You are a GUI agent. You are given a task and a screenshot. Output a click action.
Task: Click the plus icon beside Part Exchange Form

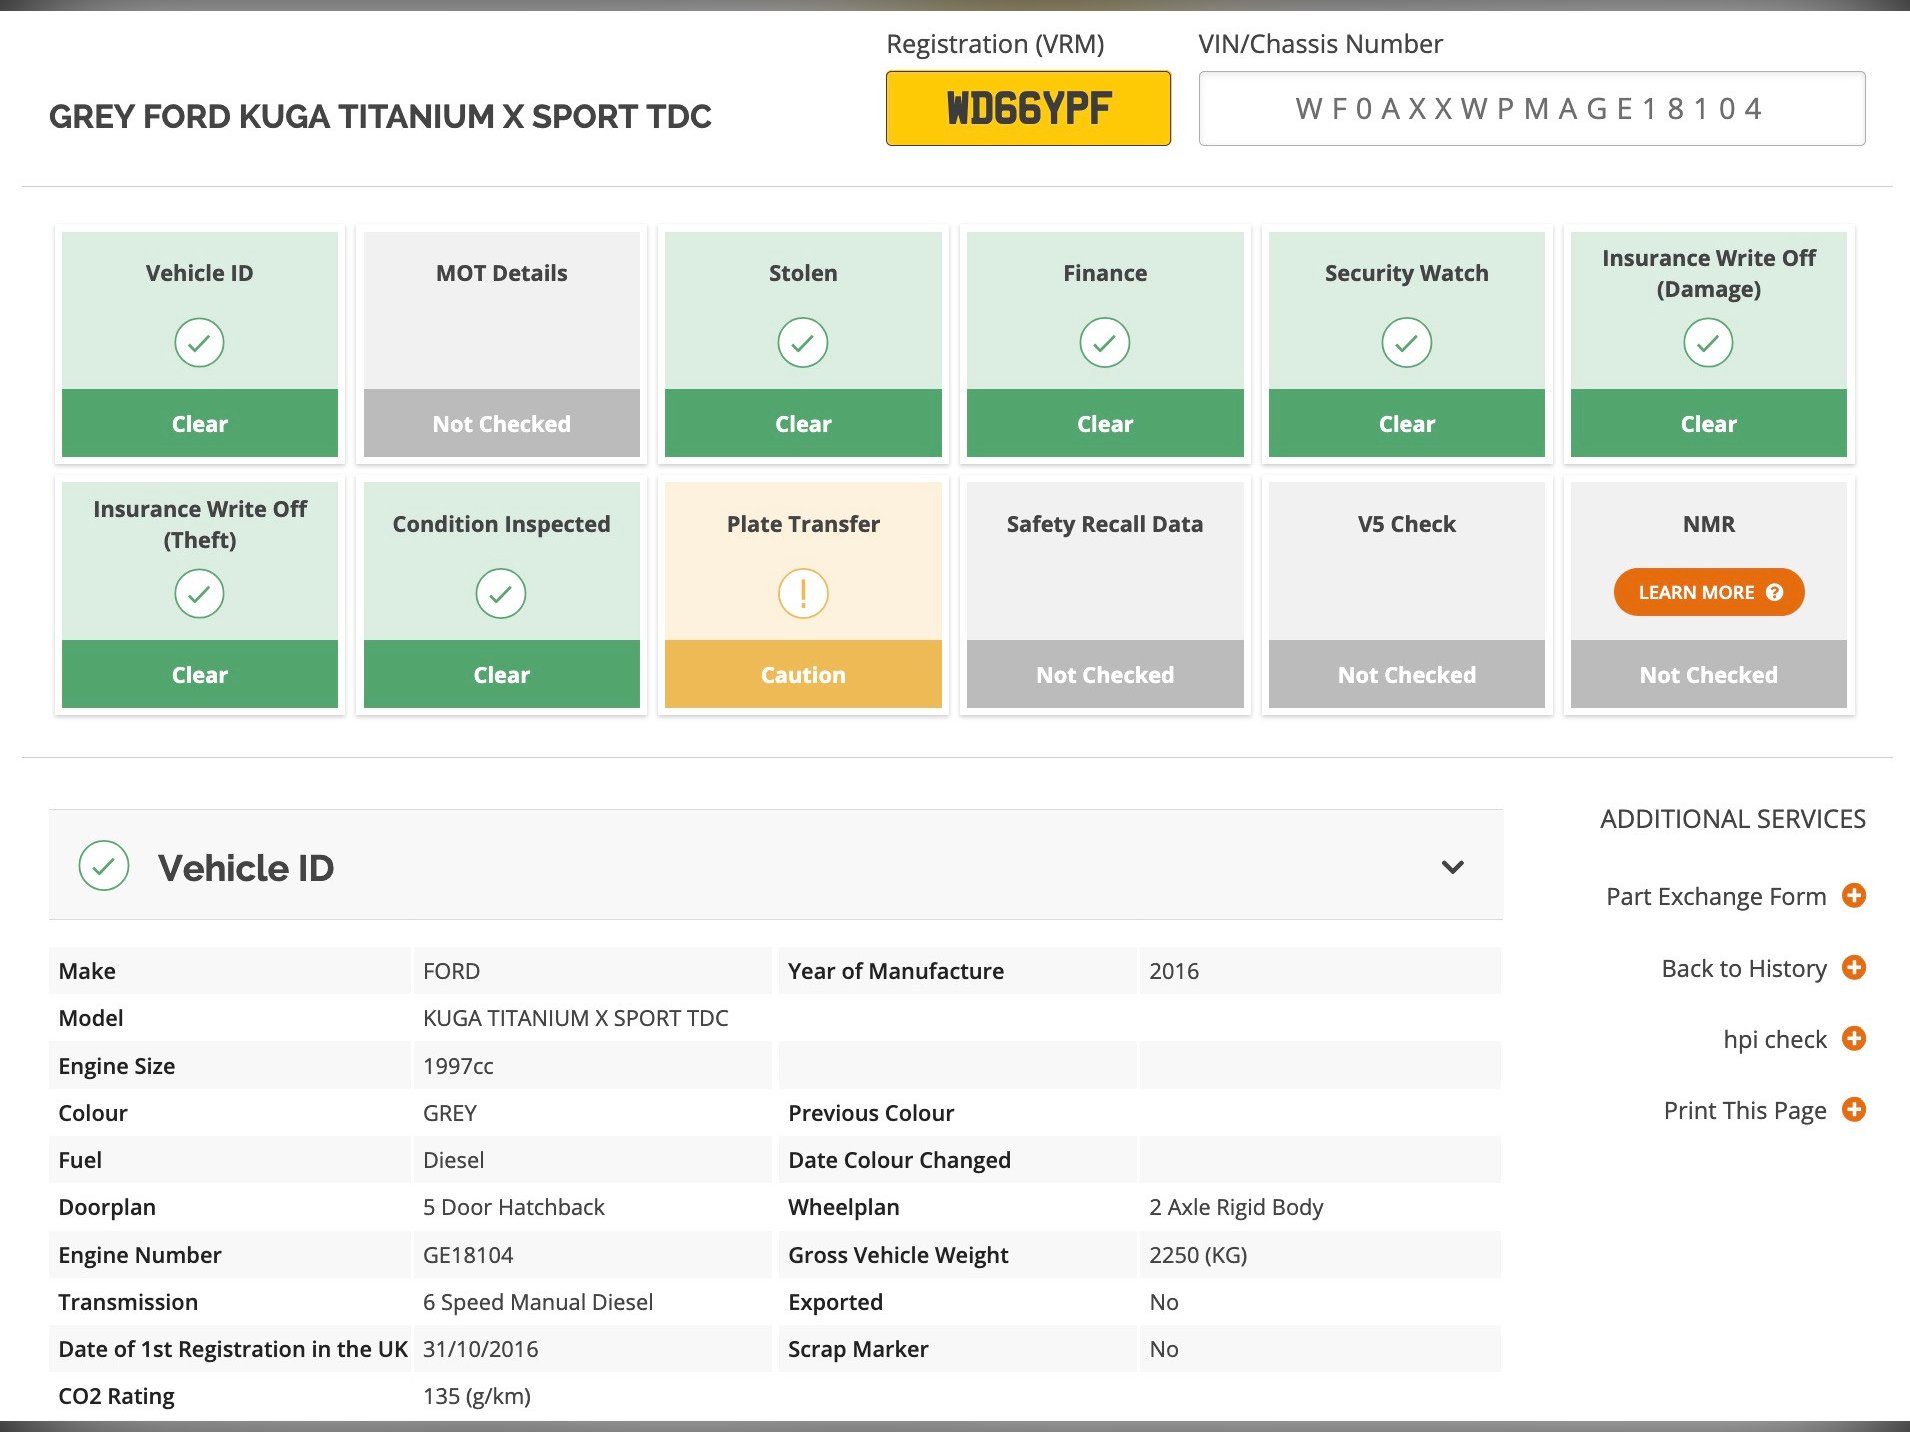tap(1853, 895)
